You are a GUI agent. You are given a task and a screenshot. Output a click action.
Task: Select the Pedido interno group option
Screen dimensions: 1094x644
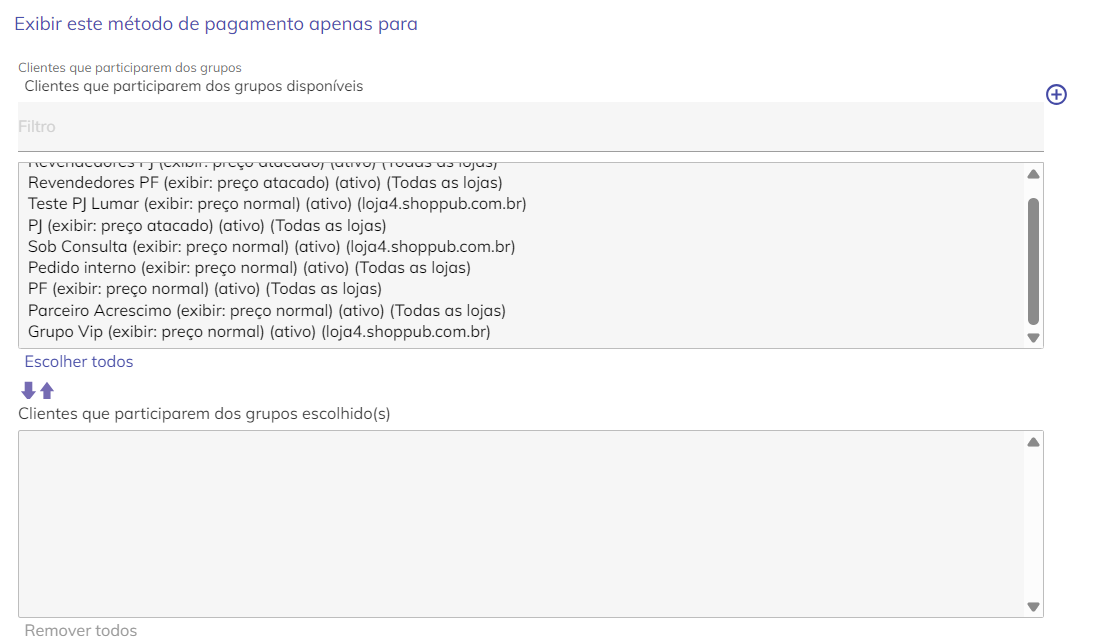click(249, 268)
